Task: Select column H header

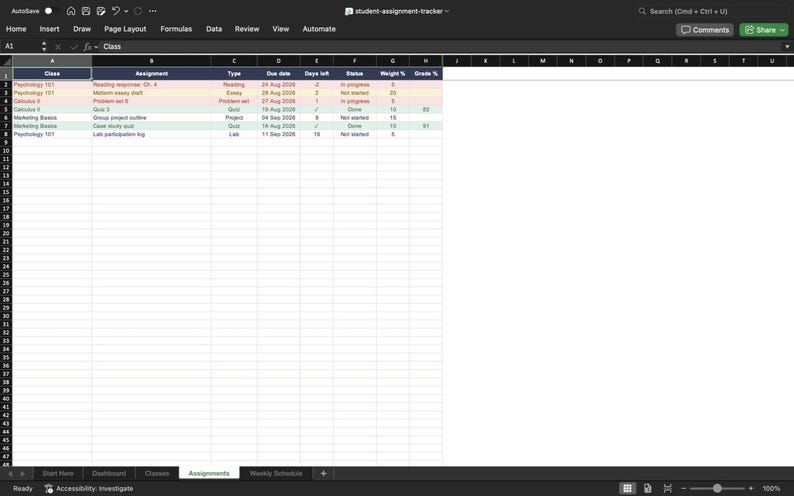Action: coord(426,61)
